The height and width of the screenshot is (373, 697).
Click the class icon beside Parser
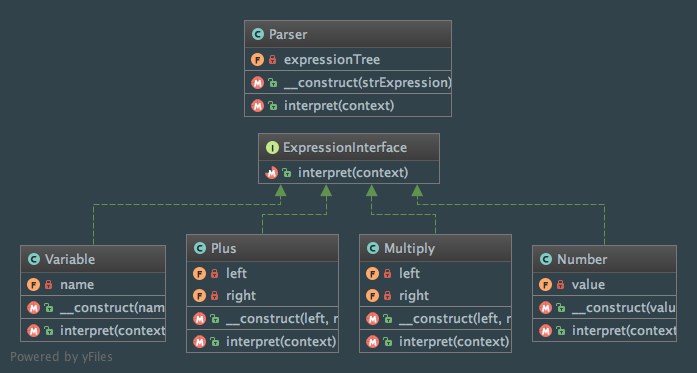pyautogui.click(x=258, y=34)
